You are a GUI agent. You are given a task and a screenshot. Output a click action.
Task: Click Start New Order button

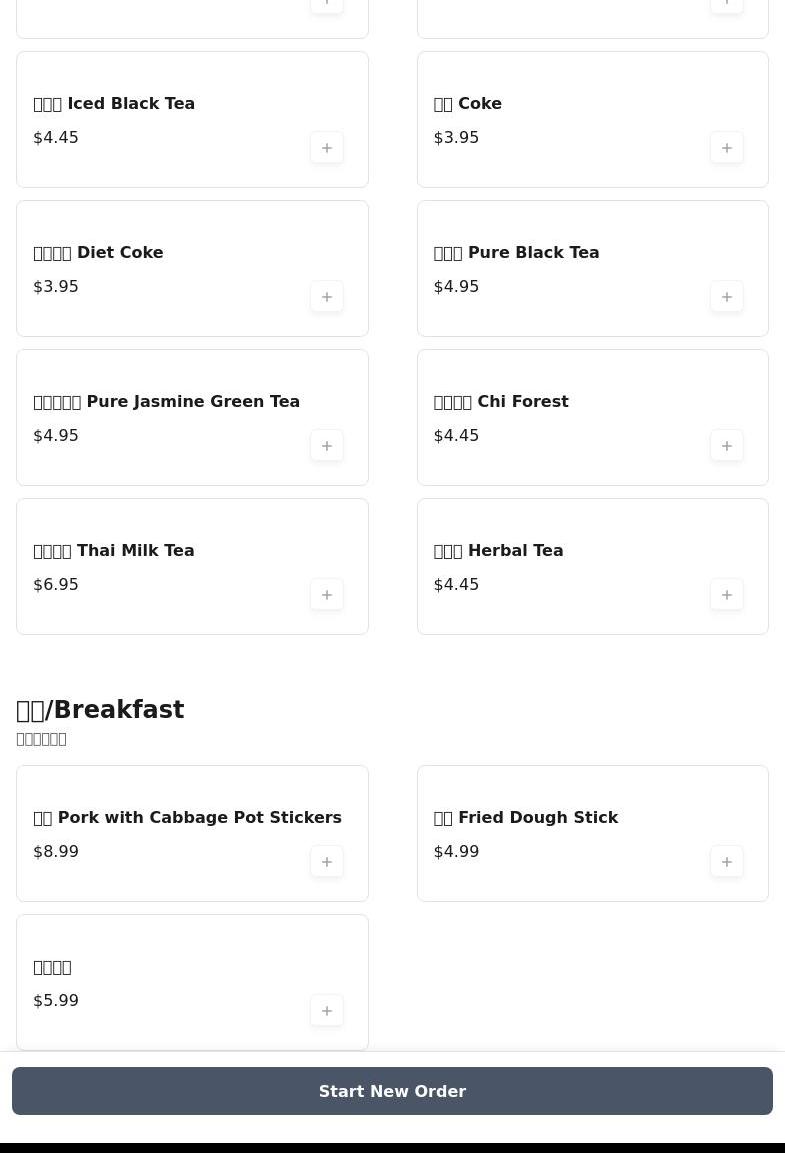(392, 1091)
